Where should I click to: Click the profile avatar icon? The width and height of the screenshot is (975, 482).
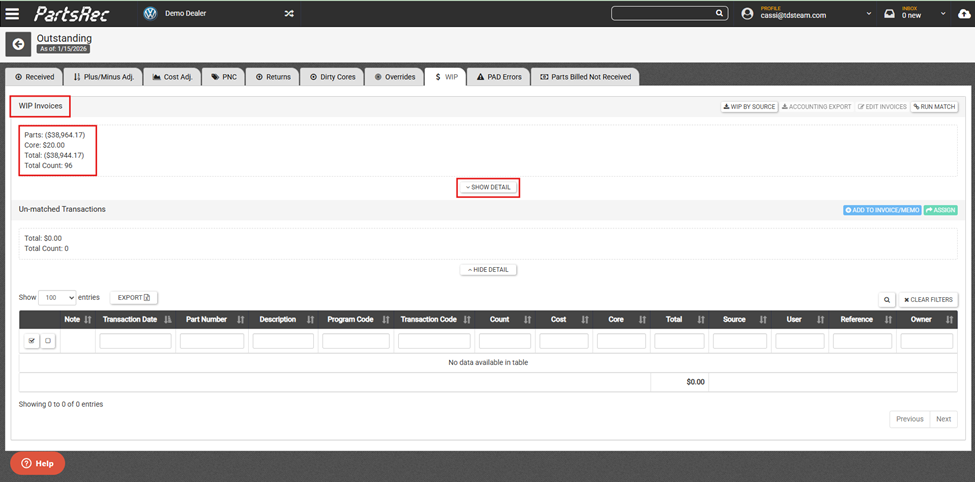point(747,14)
